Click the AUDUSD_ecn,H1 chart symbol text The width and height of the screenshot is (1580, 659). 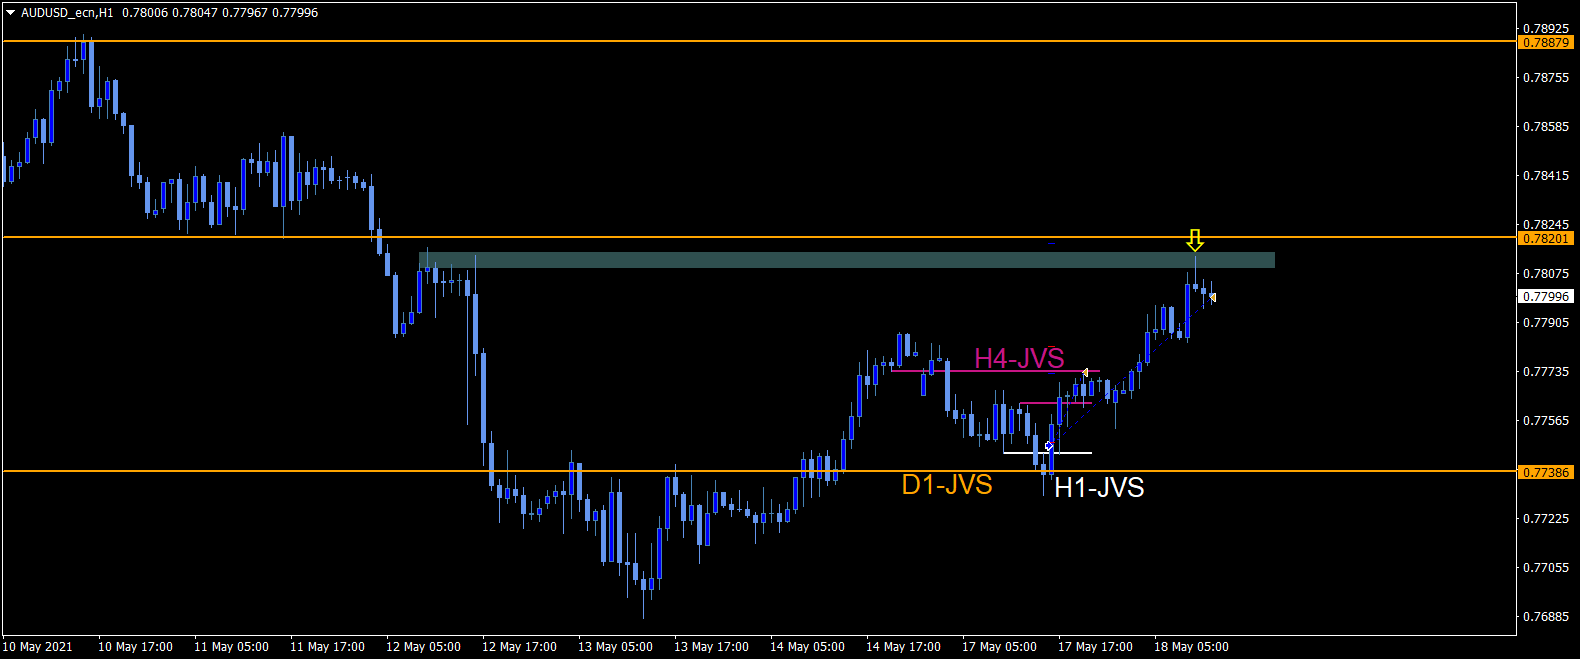point(67,13)
